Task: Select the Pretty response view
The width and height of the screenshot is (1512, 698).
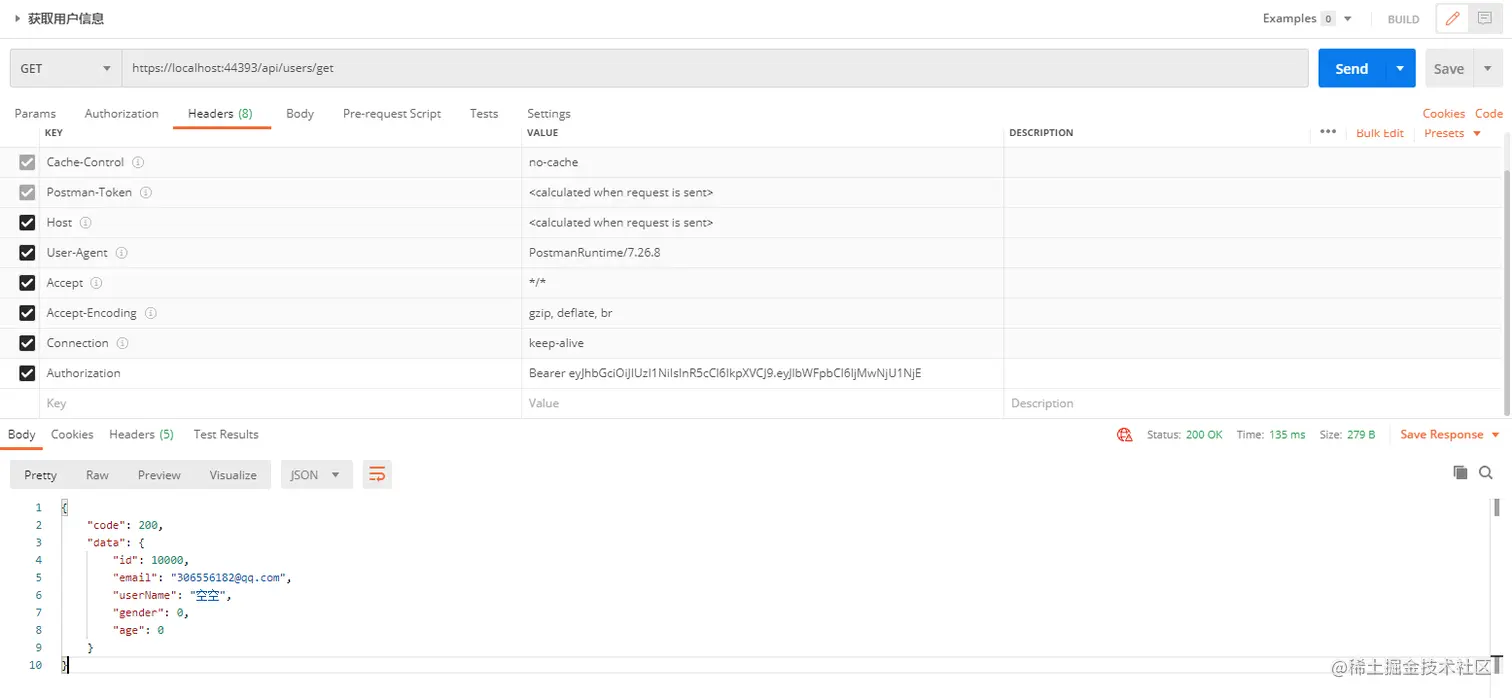Action: (41, 475)
